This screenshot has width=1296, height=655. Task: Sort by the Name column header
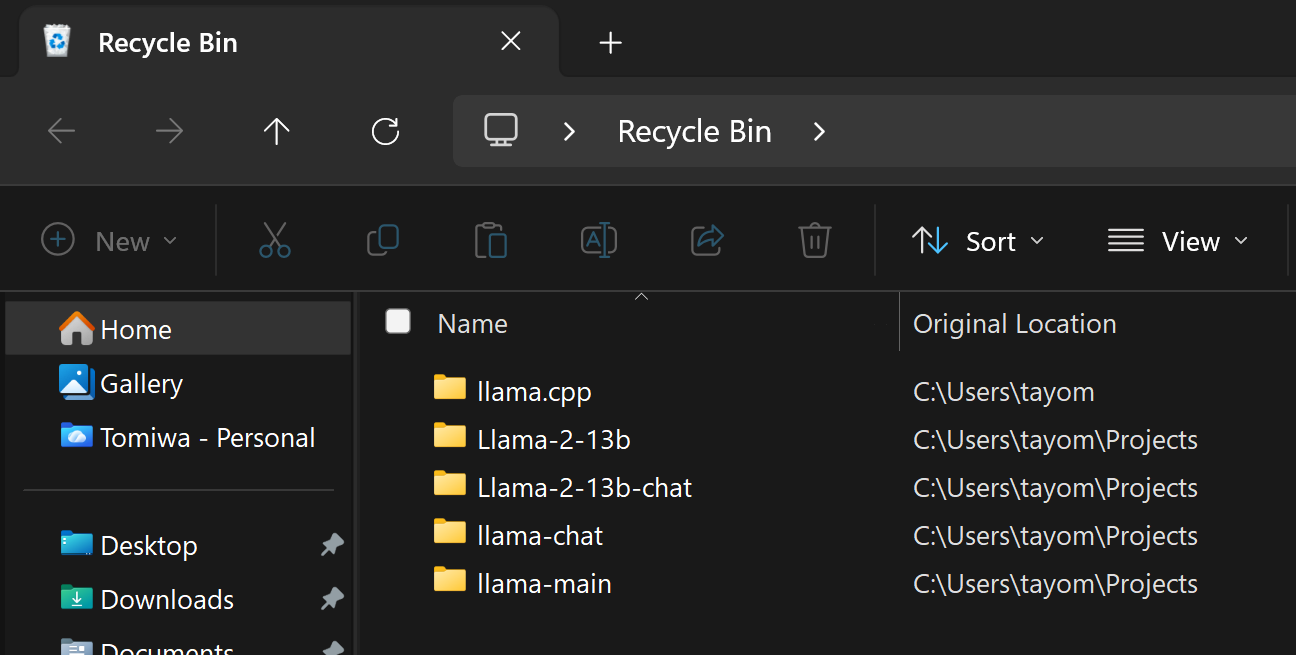[473, 324]
